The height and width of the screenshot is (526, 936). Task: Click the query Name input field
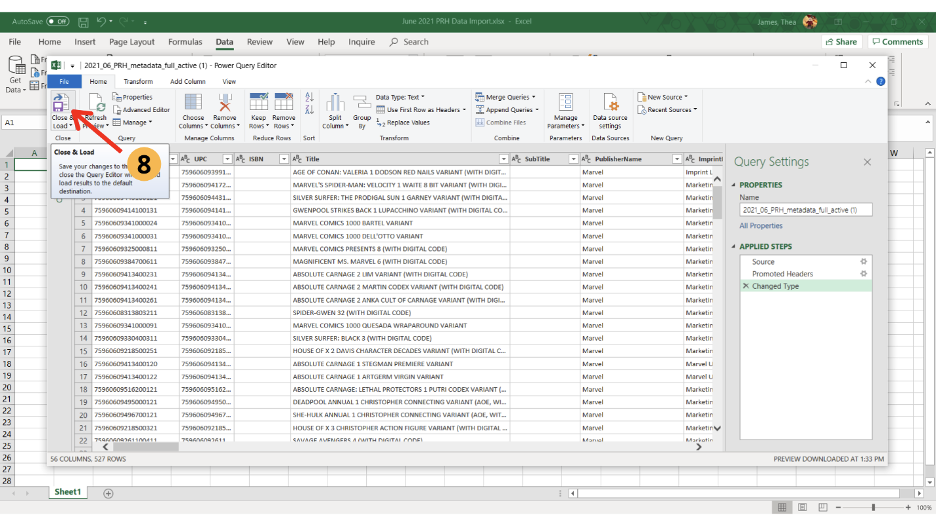[x=805, y=210]
